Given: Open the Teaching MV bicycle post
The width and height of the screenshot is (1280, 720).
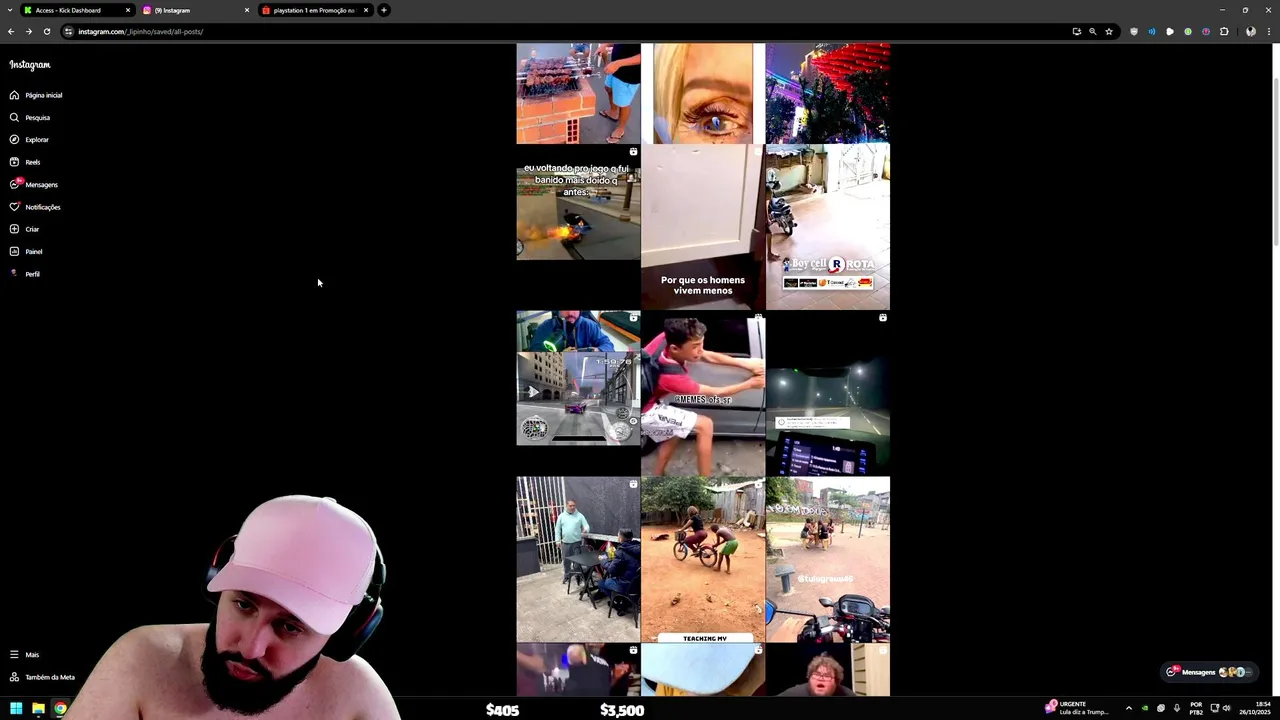Looking at the screenshot, I should pos(702,559).
